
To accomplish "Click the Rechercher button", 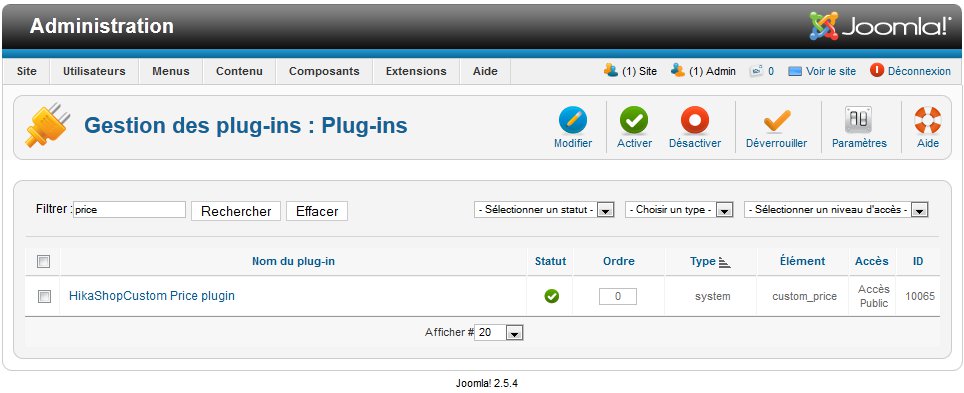I will [x=236, y=211].
